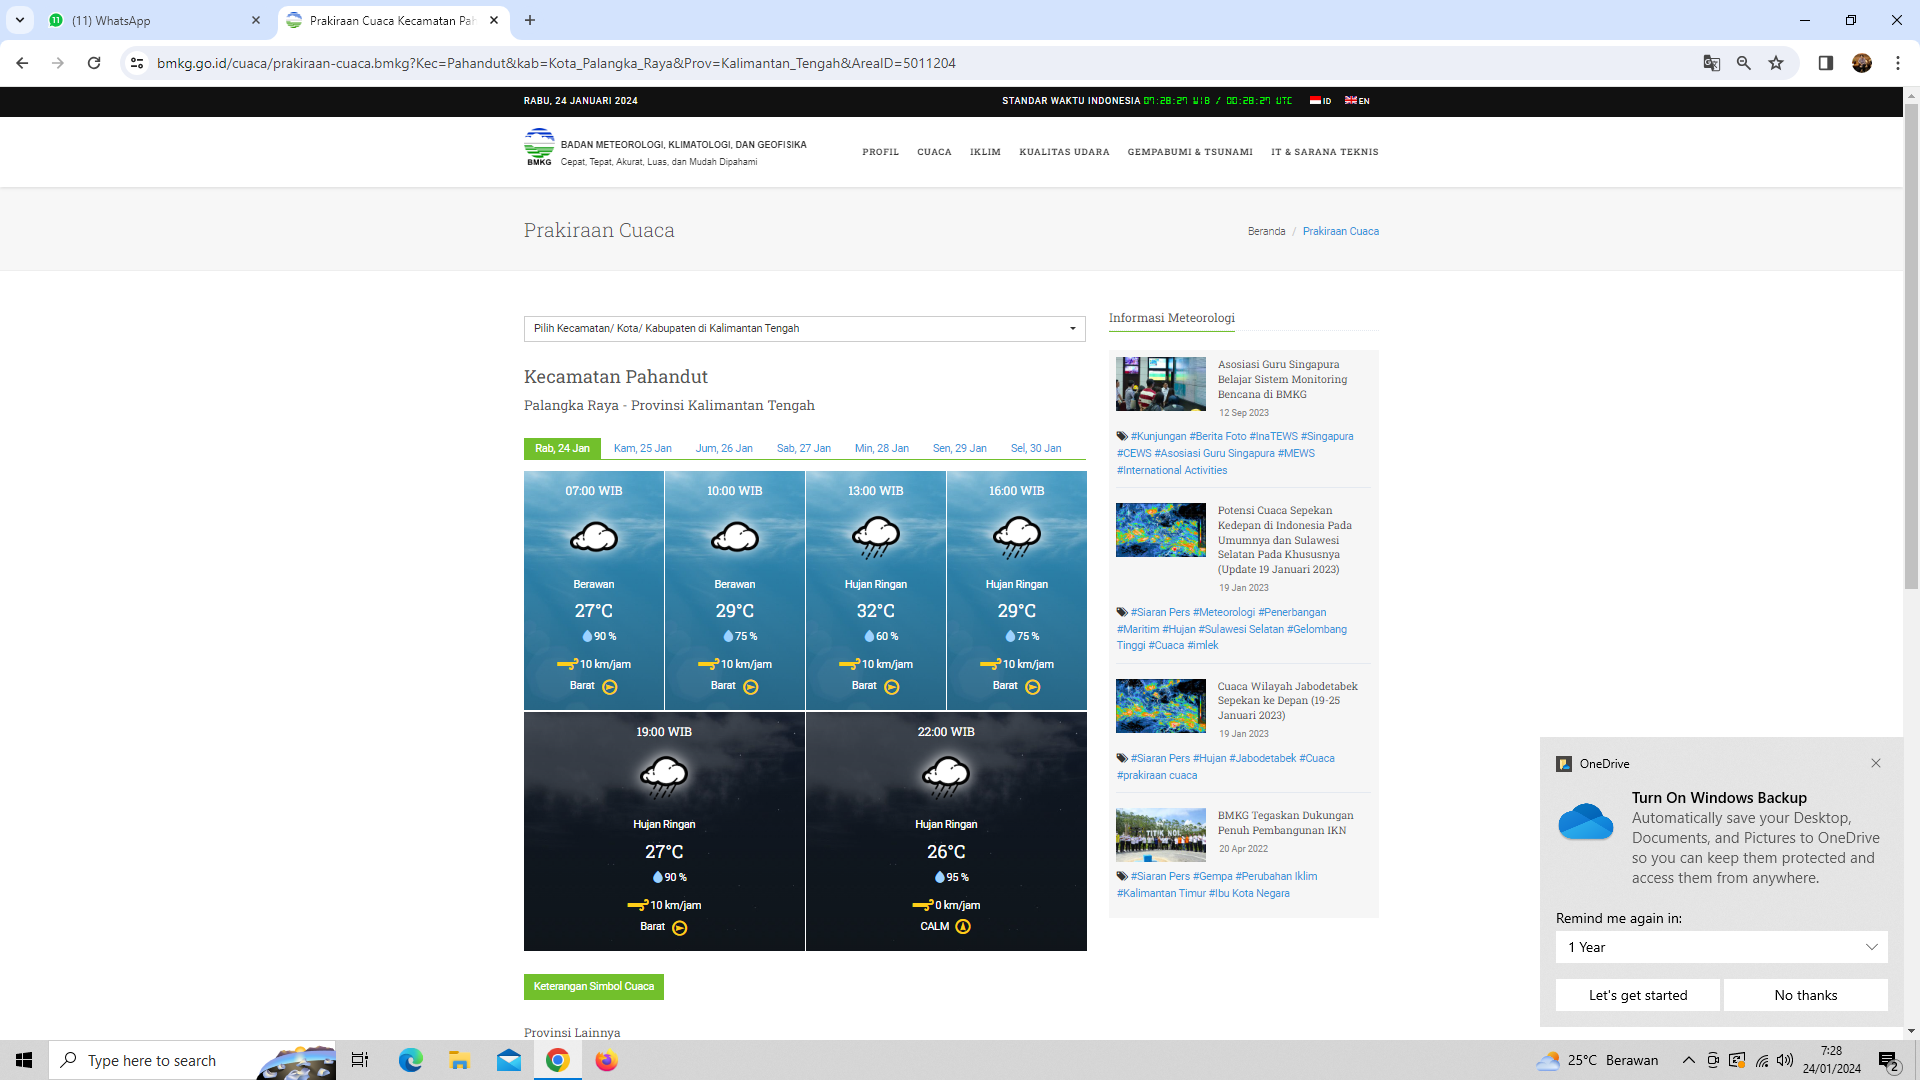Open the GEMPABUMI & TSUNAMI menu
The width and height of the screenshot is (1920, 1080).
tap(1190, 152)
